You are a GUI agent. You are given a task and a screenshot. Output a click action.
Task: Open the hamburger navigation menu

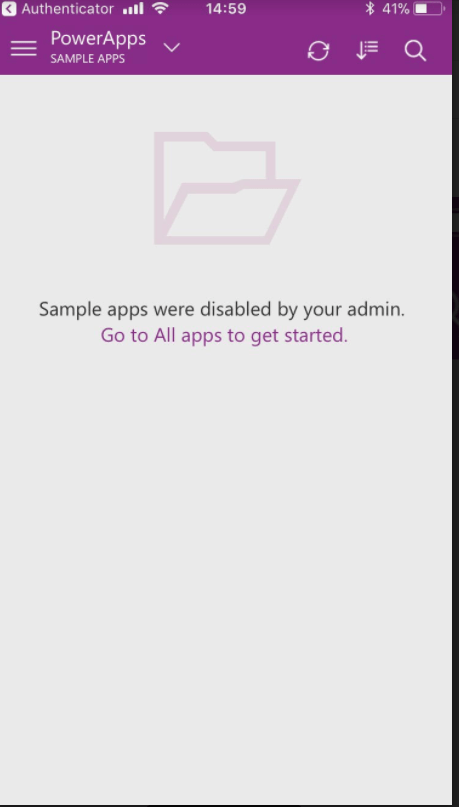24,49
